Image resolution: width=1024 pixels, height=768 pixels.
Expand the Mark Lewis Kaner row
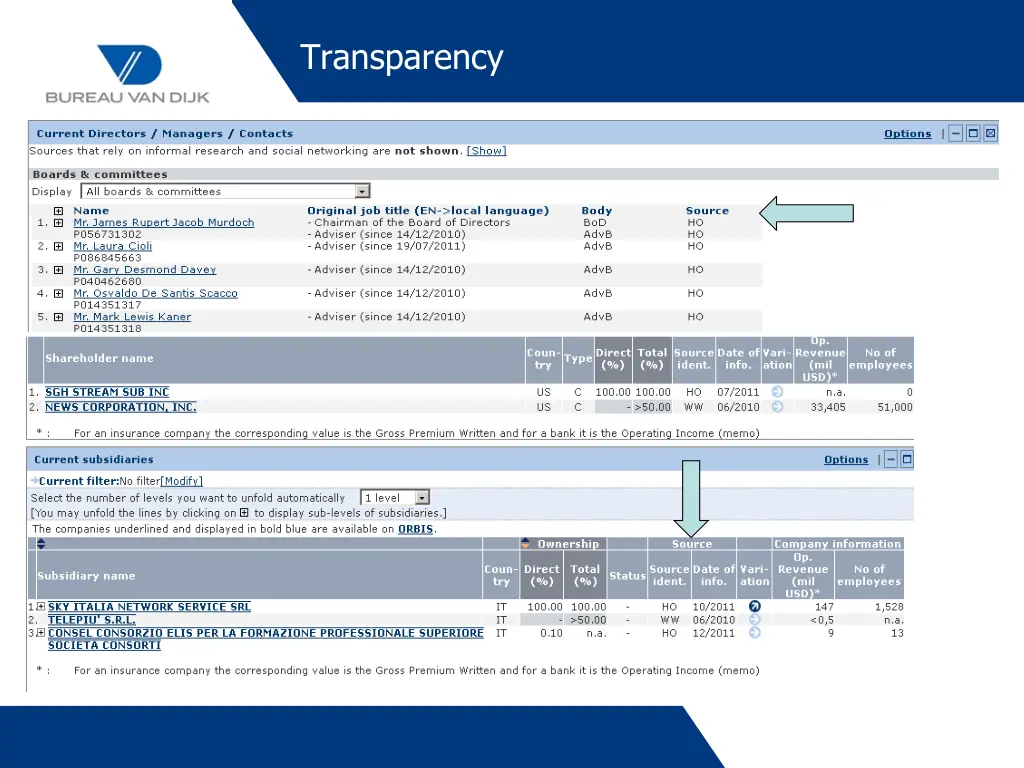(x=59, y=317)
